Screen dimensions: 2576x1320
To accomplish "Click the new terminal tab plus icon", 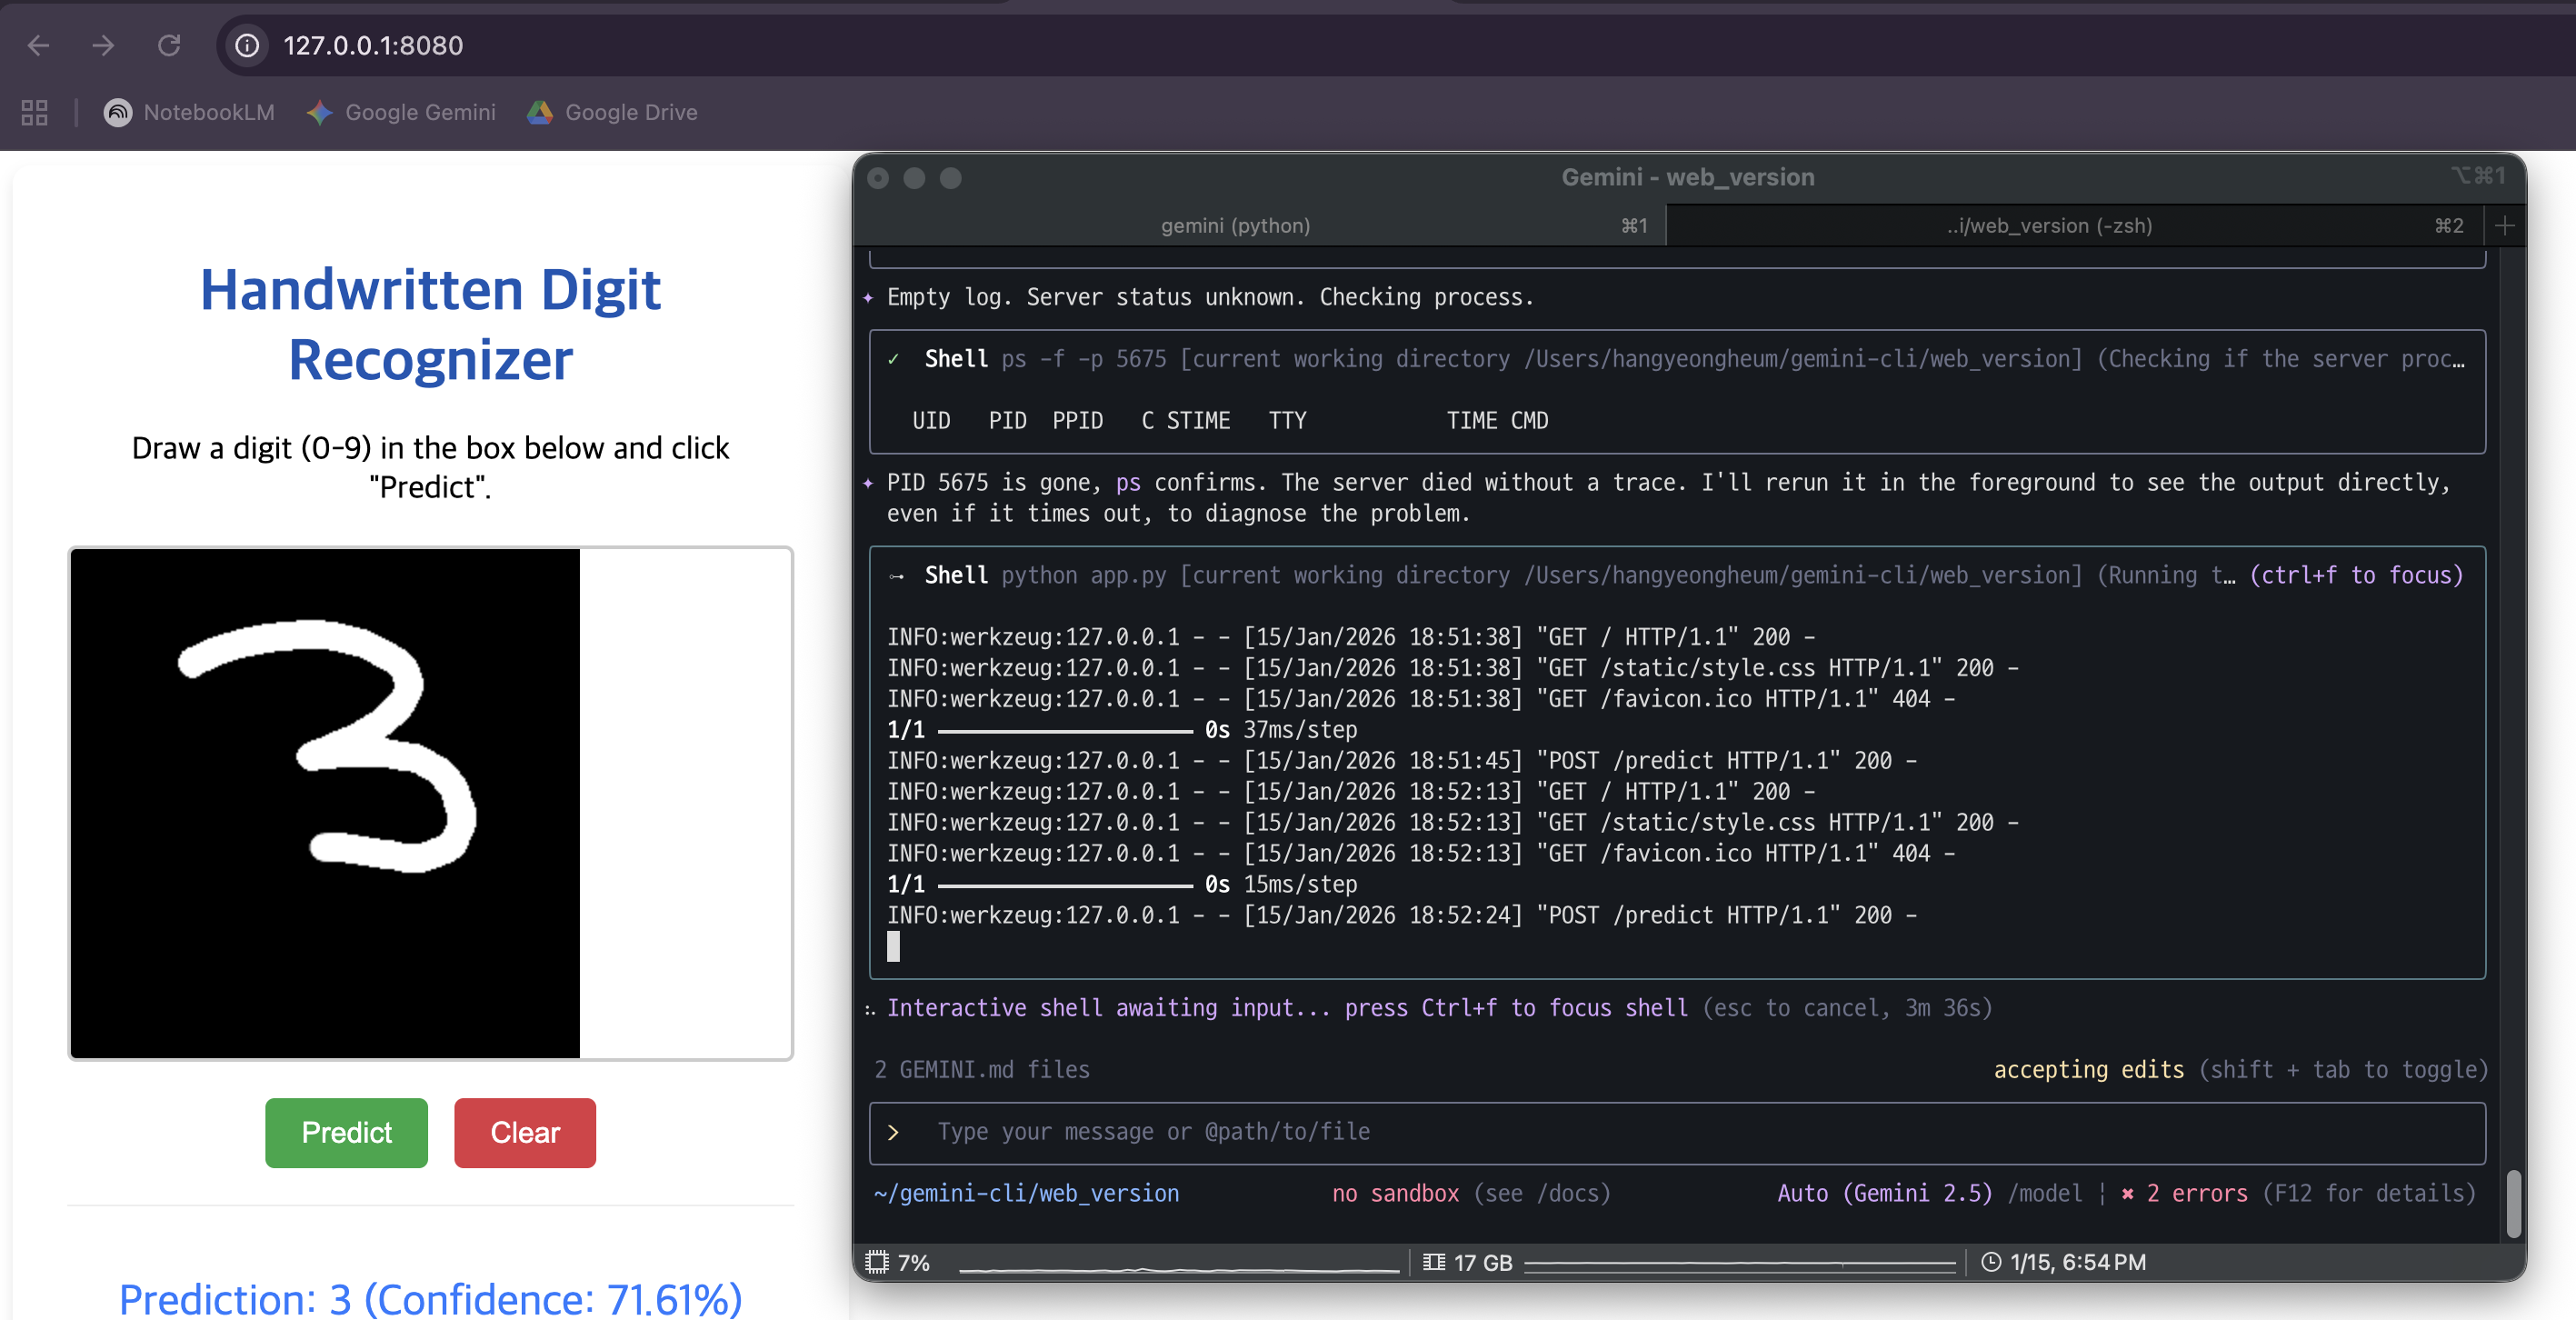I will tap(2504, 226).
